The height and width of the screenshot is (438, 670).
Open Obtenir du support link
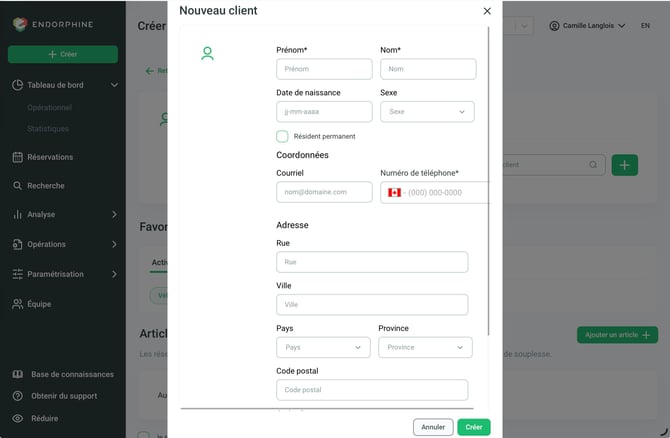64,396
